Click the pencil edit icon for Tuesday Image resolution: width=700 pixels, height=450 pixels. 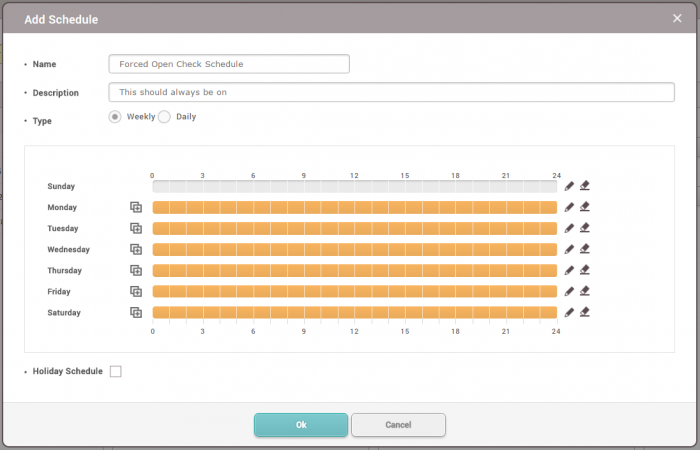coord(569,228)
